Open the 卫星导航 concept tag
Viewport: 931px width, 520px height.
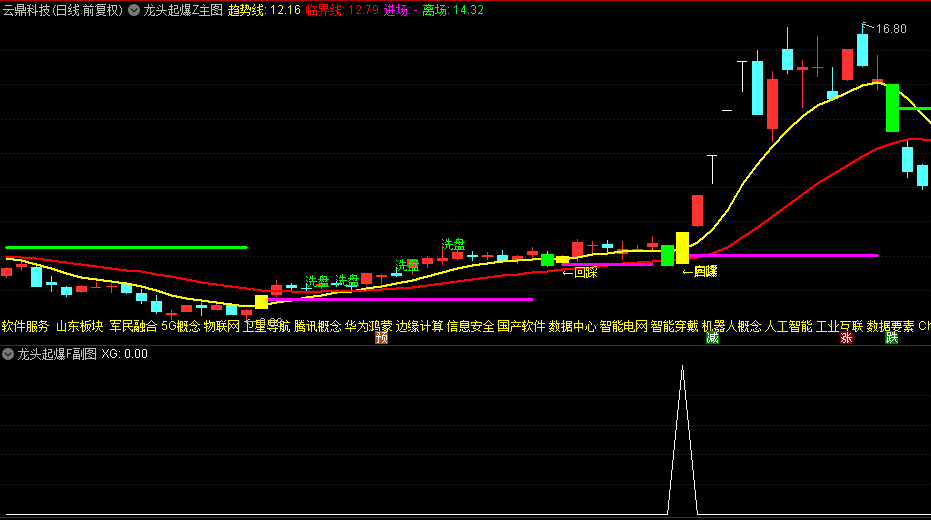coord(267,326)
